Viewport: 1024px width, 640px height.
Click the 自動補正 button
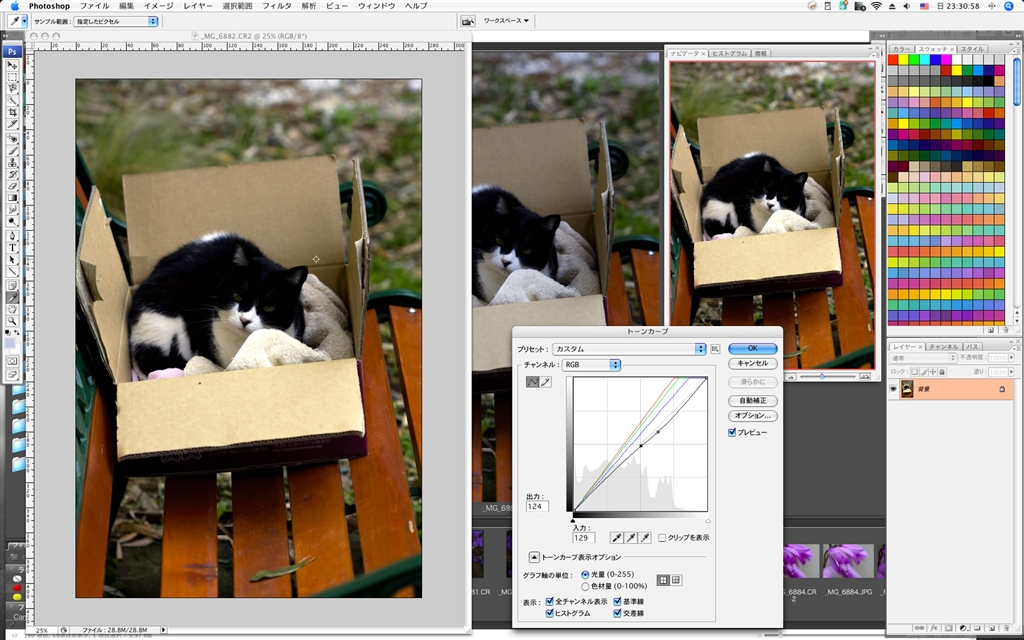[752, 400]
